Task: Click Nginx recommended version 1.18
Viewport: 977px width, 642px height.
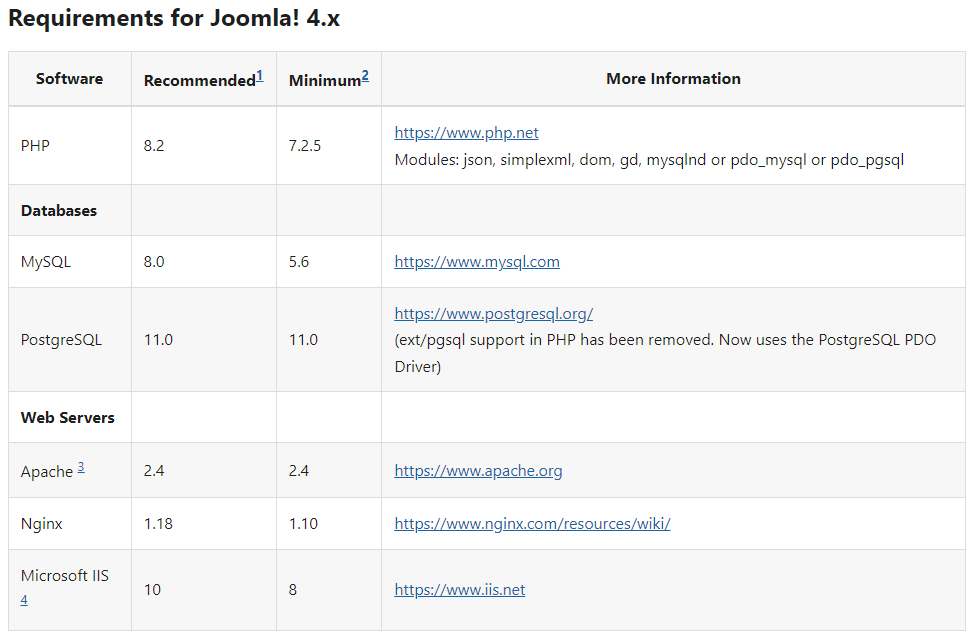Action: 158,524
